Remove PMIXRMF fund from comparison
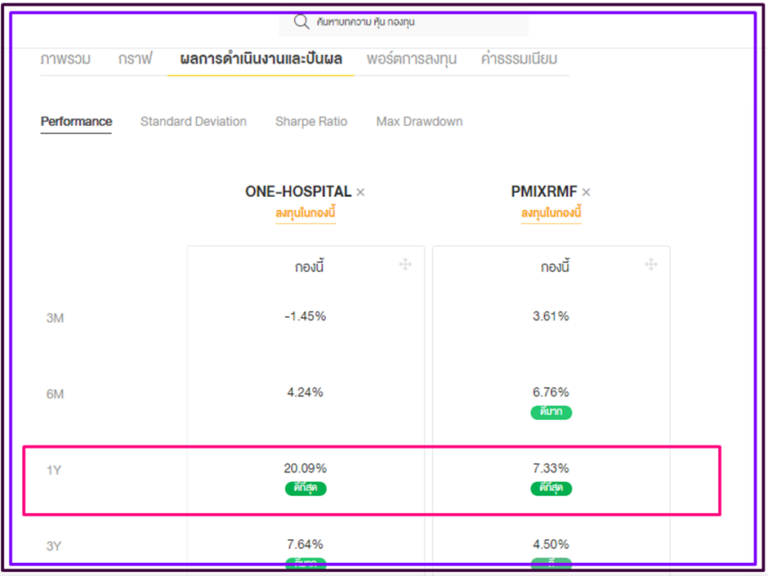 [586, 192]
